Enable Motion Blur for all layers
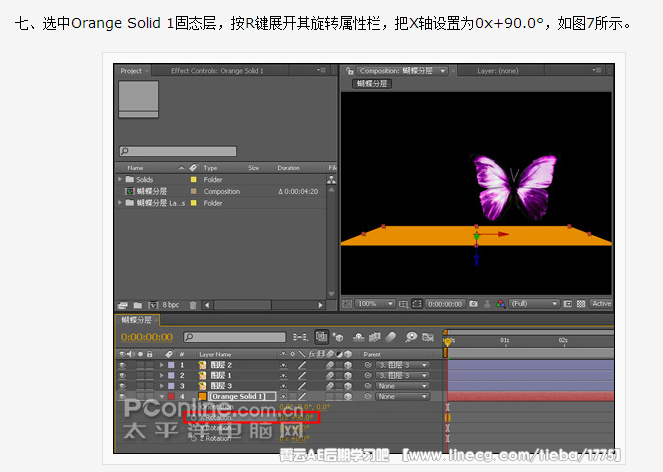This screenshot has height=472, width=663. pos(391,337)
